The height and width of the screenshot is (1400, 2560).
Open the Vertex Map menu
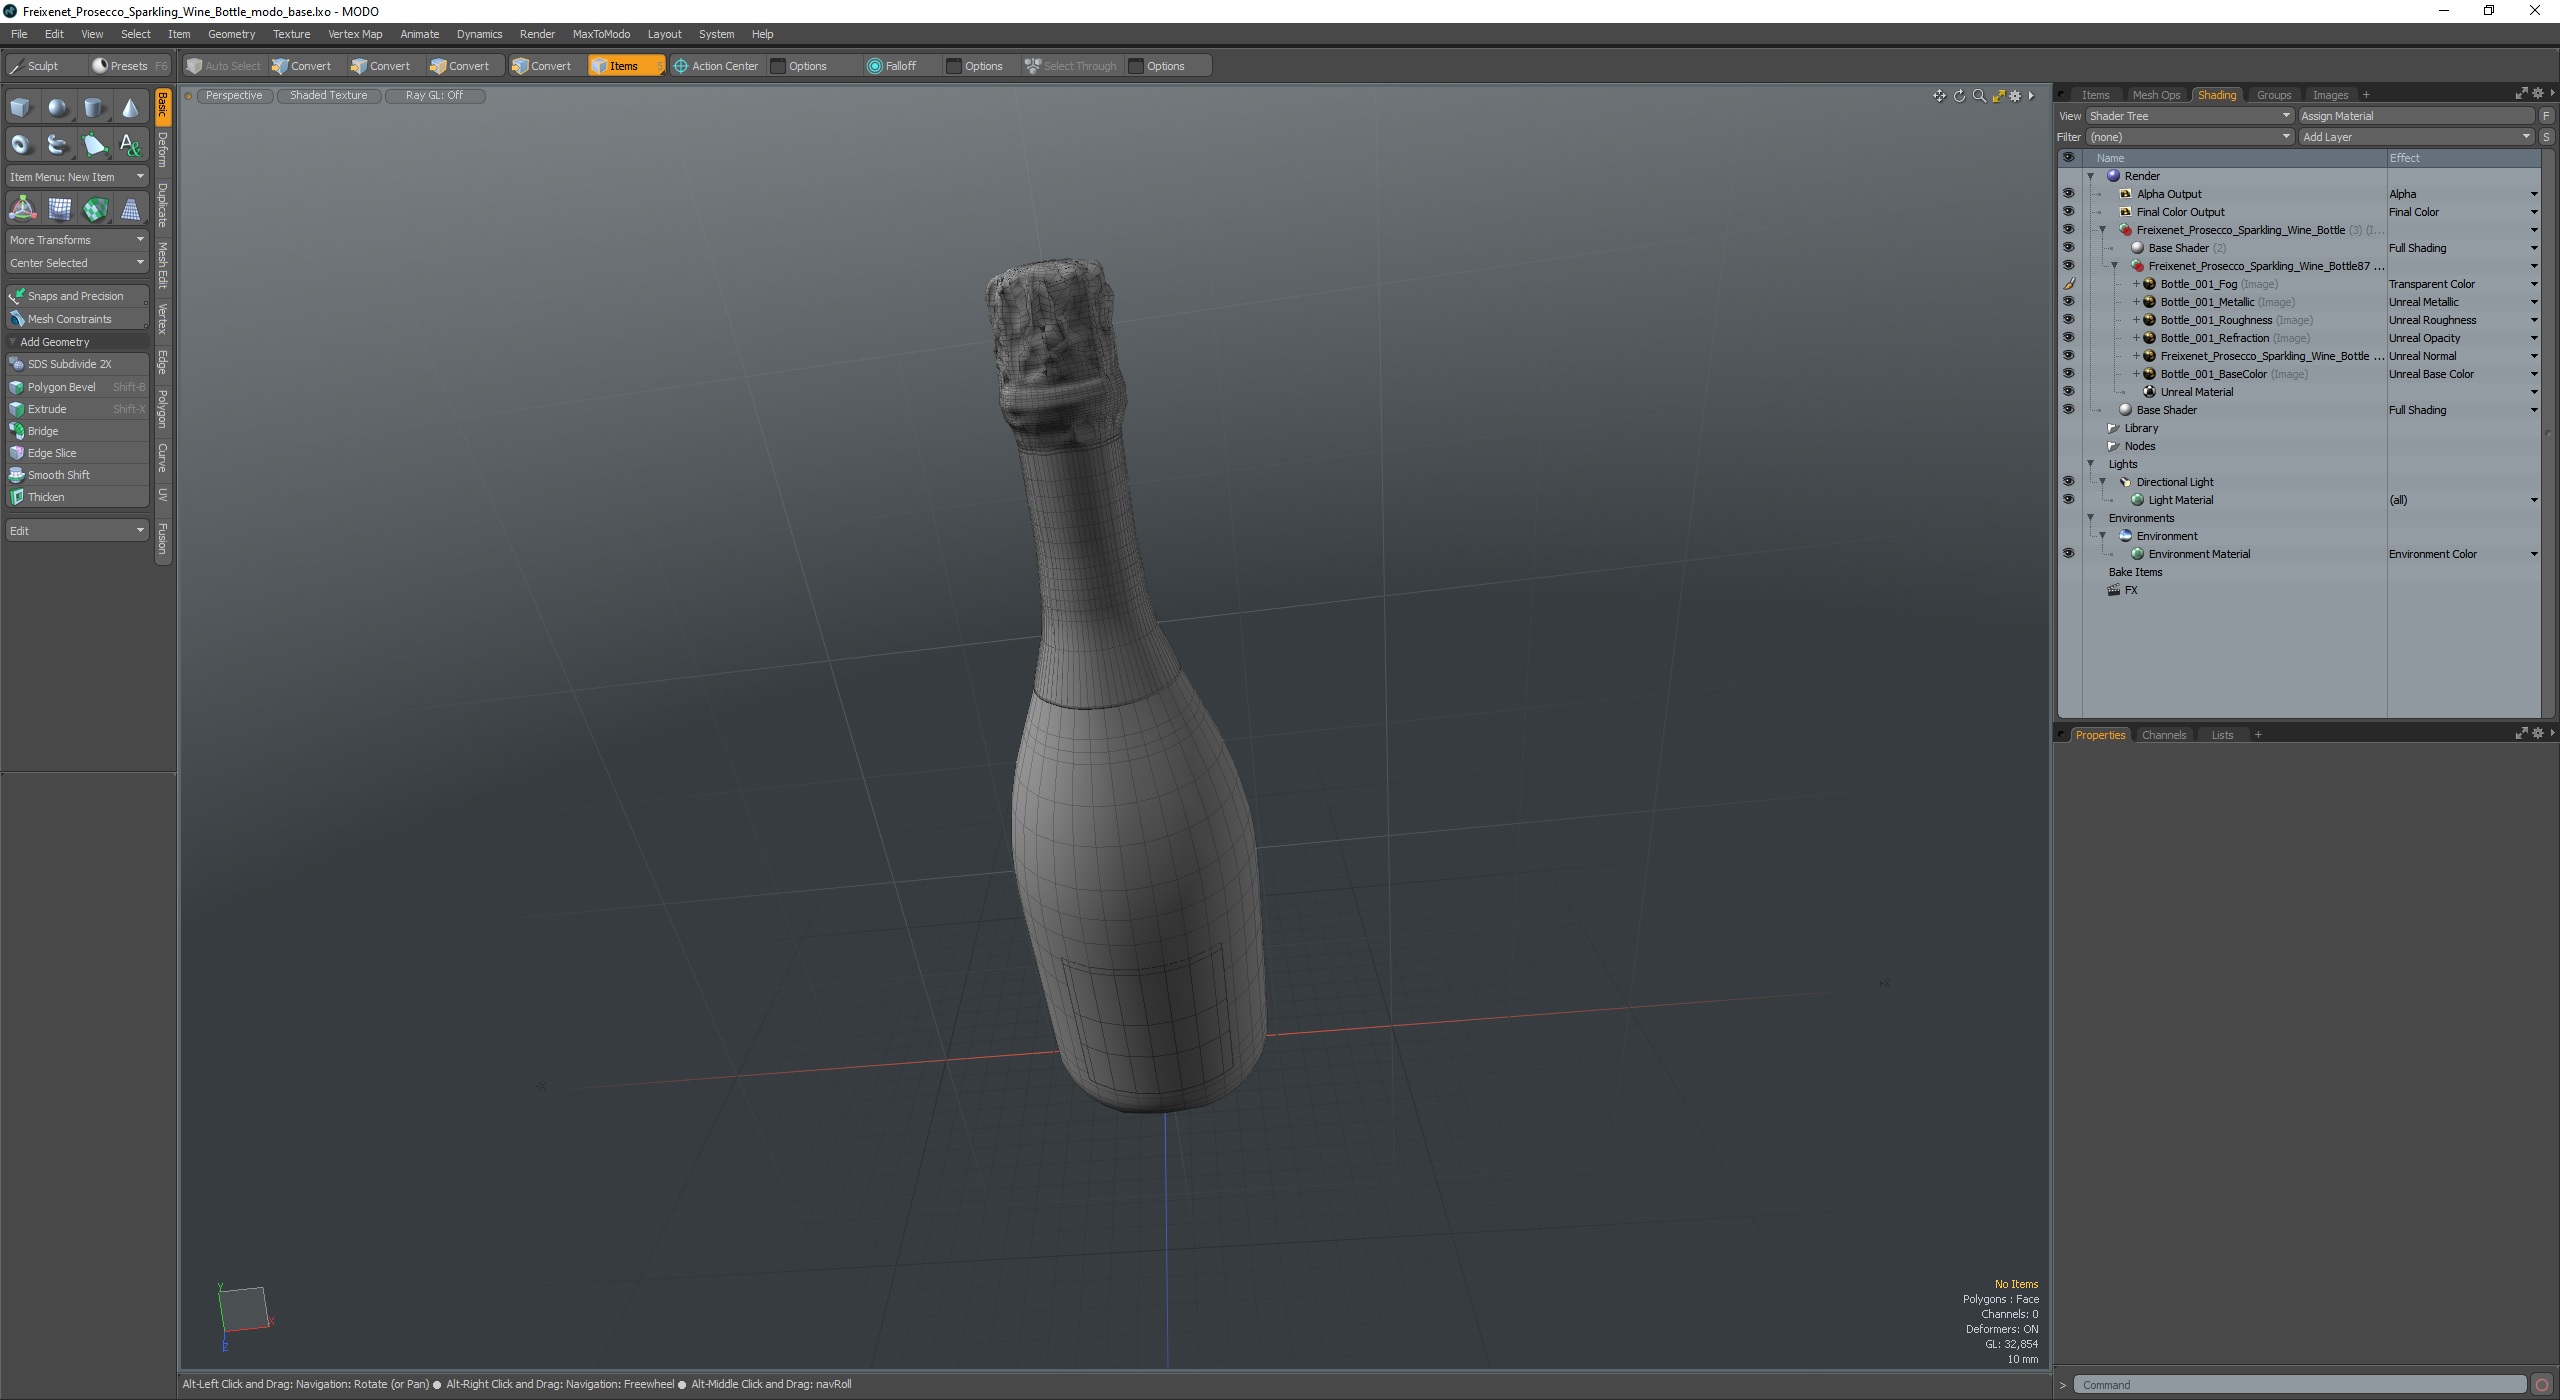(355, 34)
